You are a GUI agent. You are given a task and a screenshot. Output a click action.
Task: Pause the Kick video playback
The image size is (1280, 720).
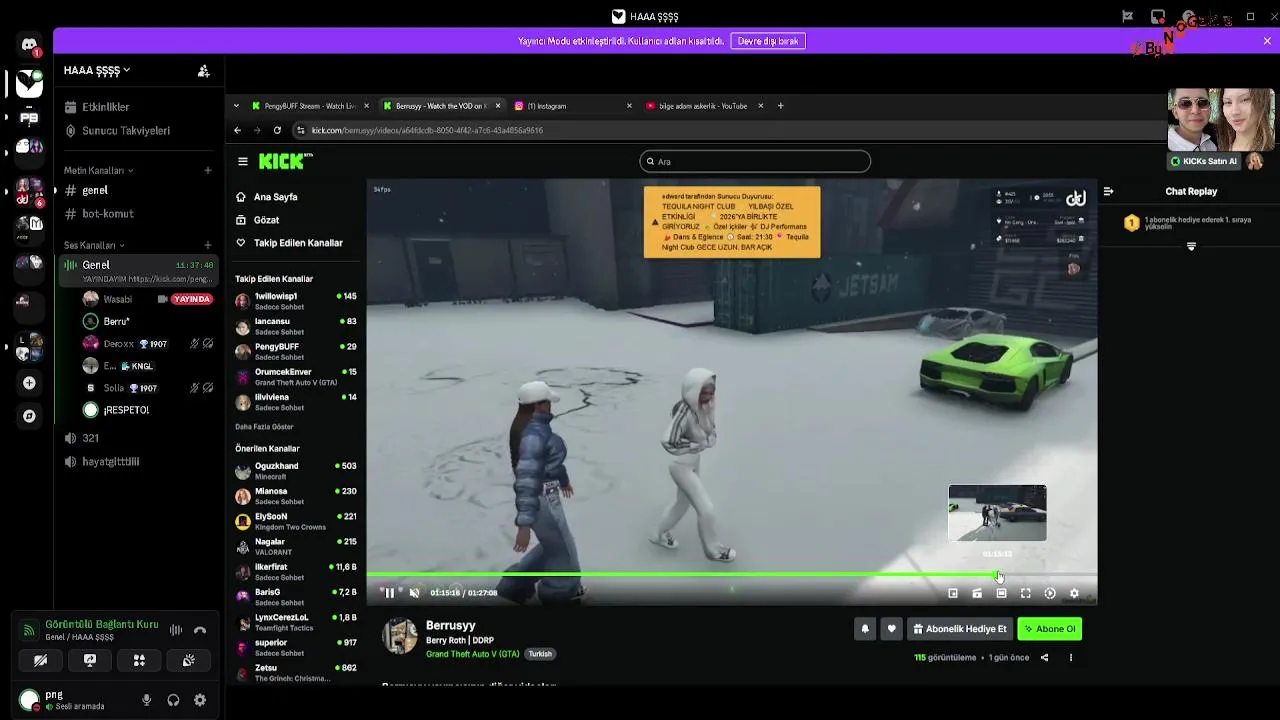389,593
